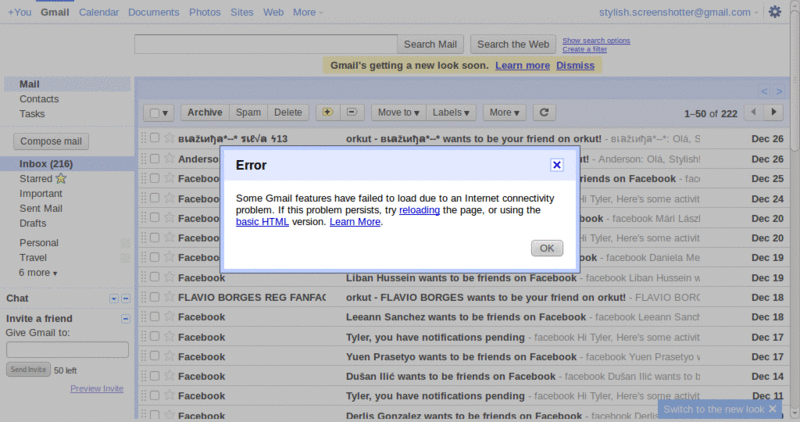This screenshot has width=800, height=422.
Task: Star the Dušan Ilić Facebook email
Action: [169, 376]
